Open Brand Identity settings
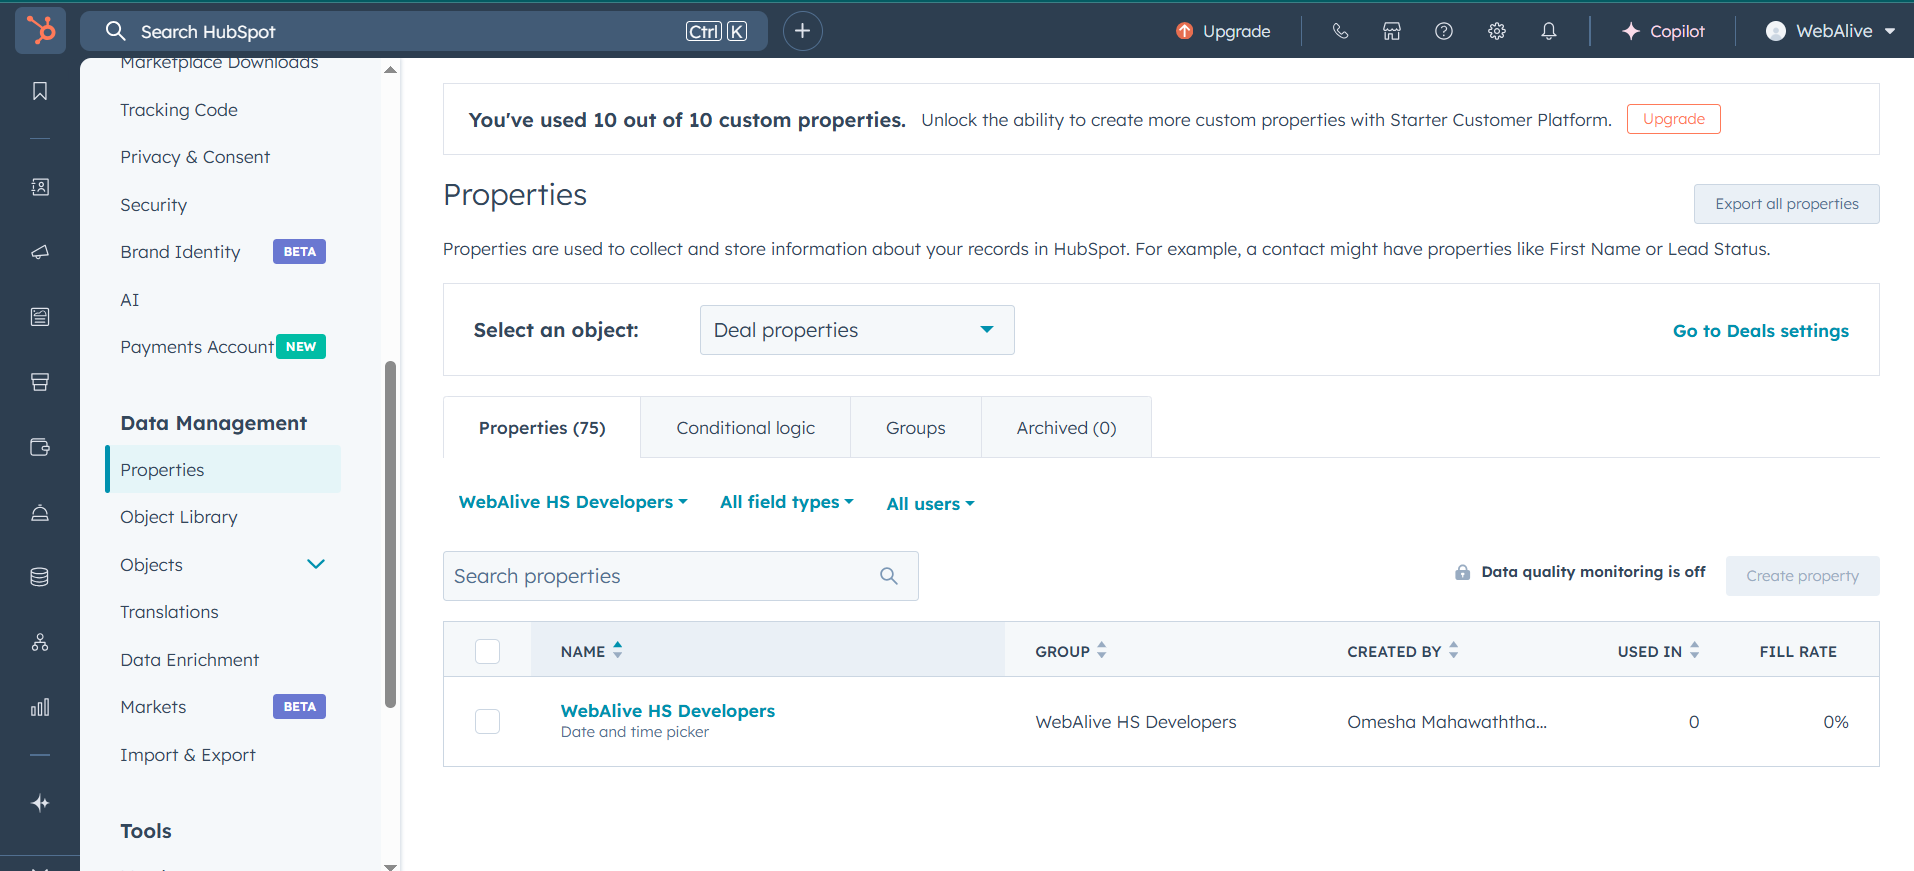This screenshot has height=871, width=1914. [x=180, y=252]
